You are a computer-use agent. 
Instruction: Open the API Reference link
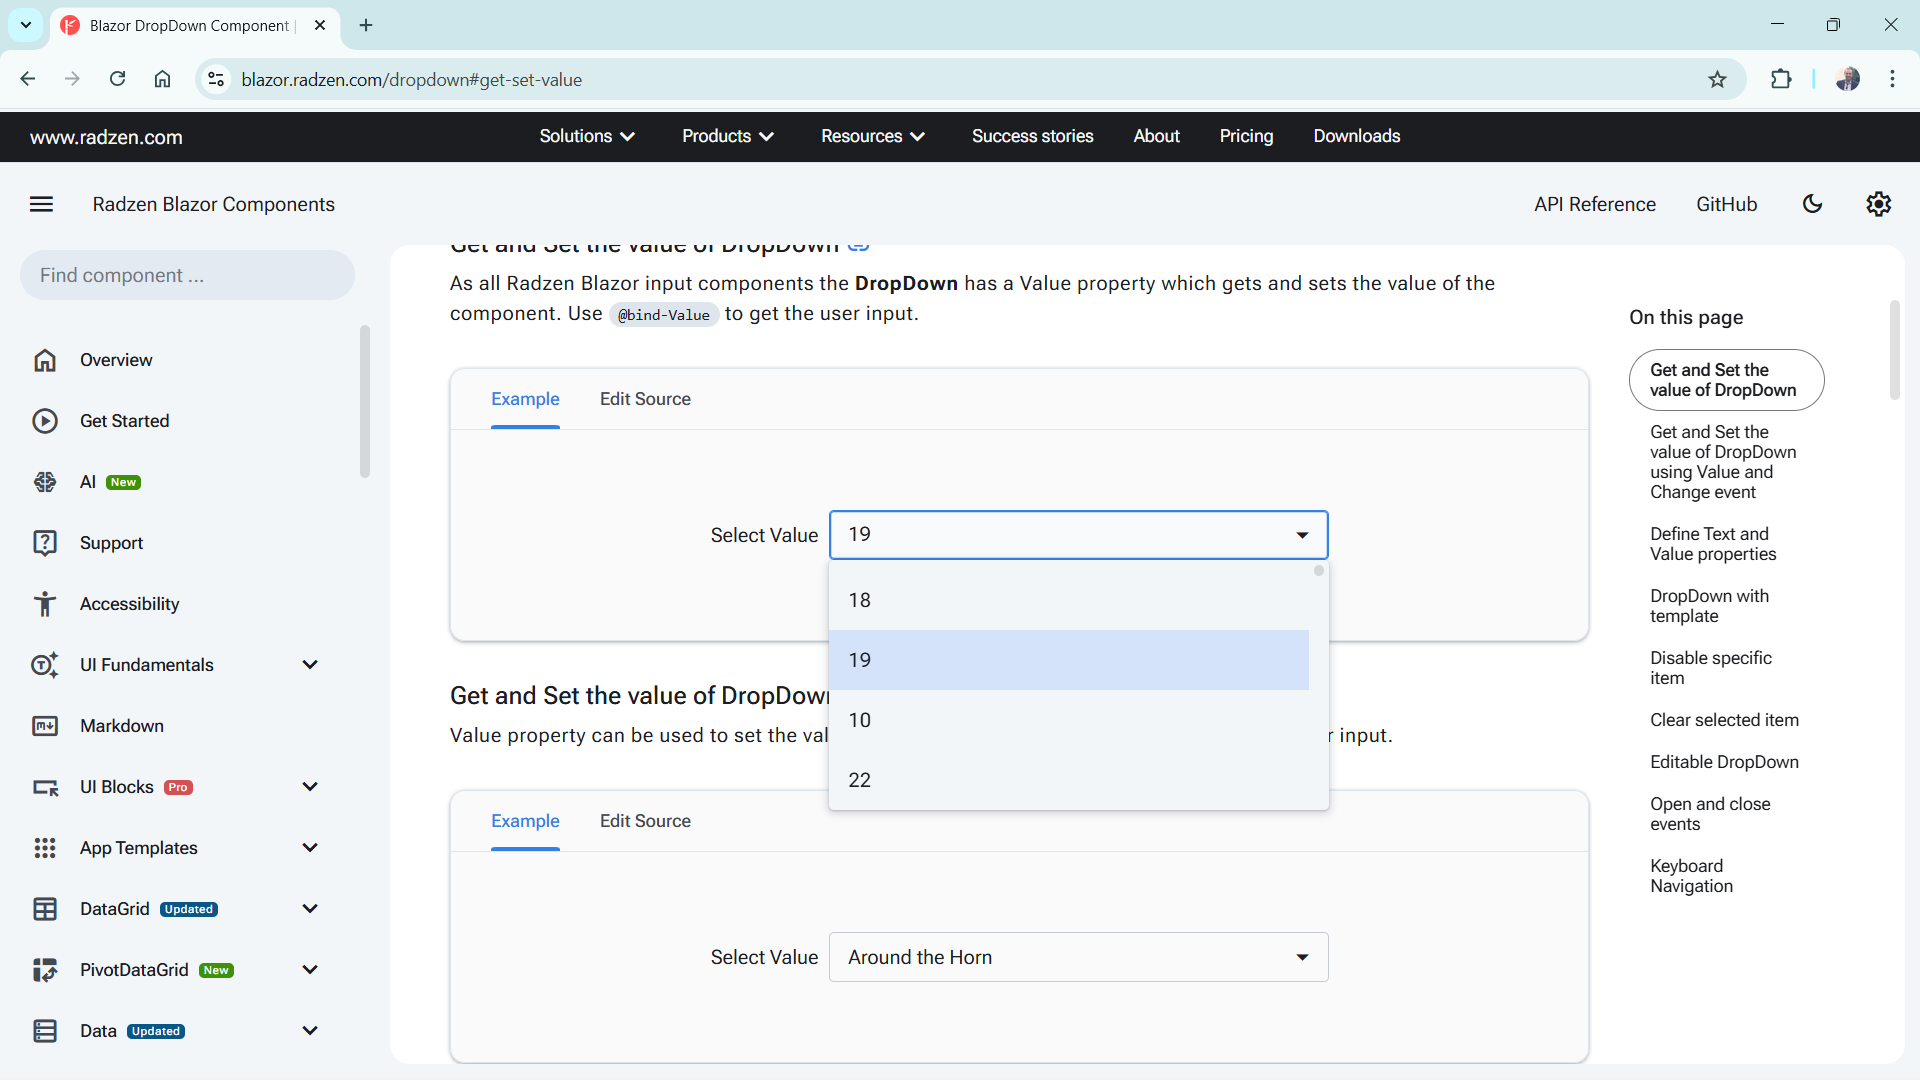(x=1594, y=204)
